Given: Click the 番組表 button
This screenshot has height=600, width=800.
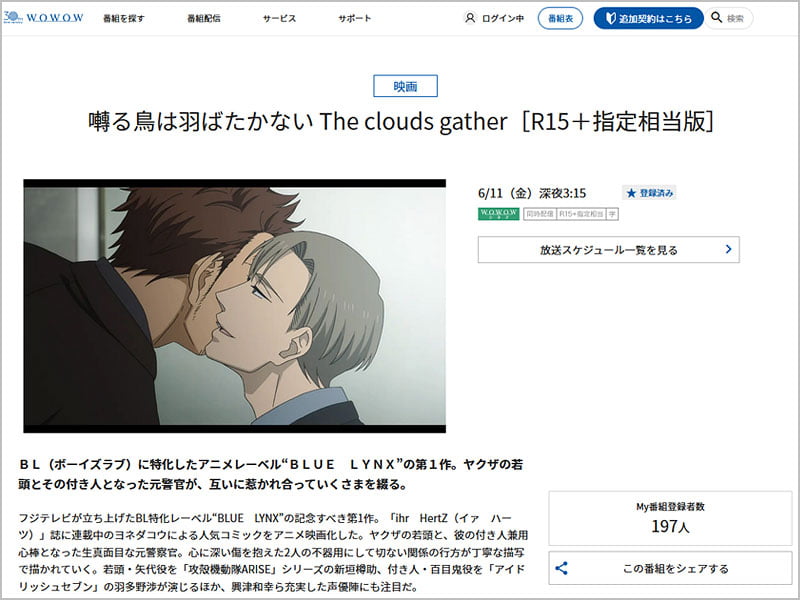Looking at the screenshot, I should pyautogui.click(x=560, y=18).
